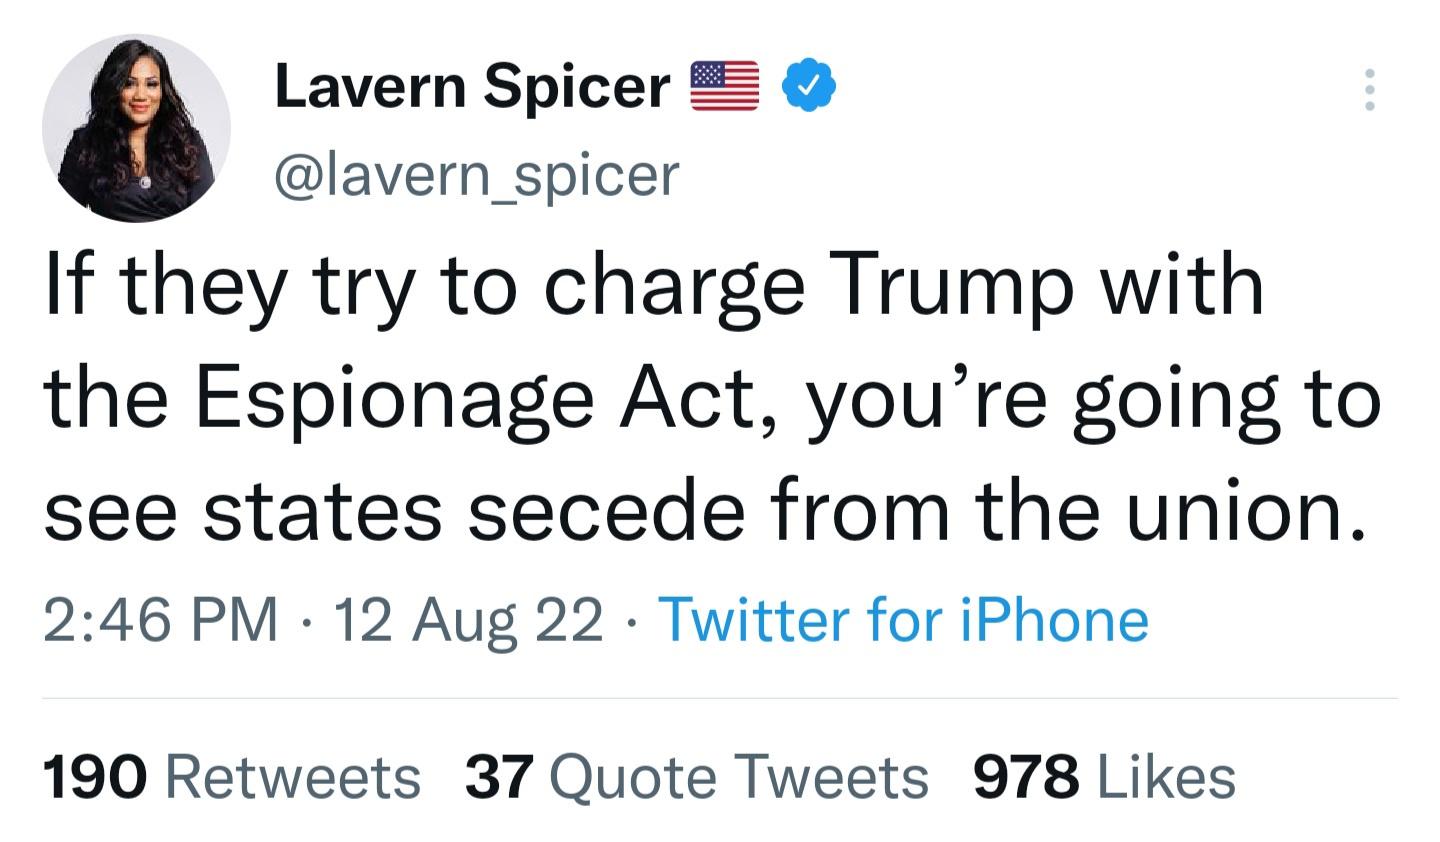The image size is (1440, 842).
Task: Click the display name Lavern Spicer
Action: tap(471, 86)
